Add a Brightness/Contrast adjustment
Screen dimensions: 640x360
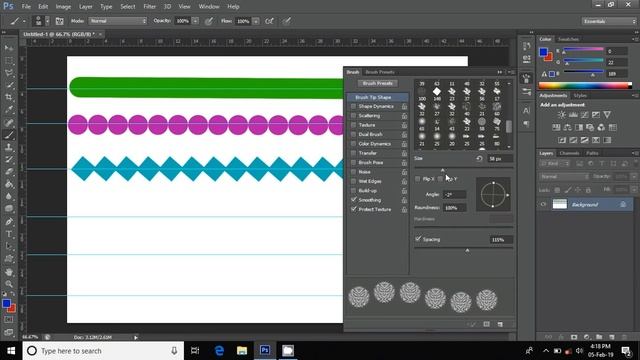(x=562, y=115)
